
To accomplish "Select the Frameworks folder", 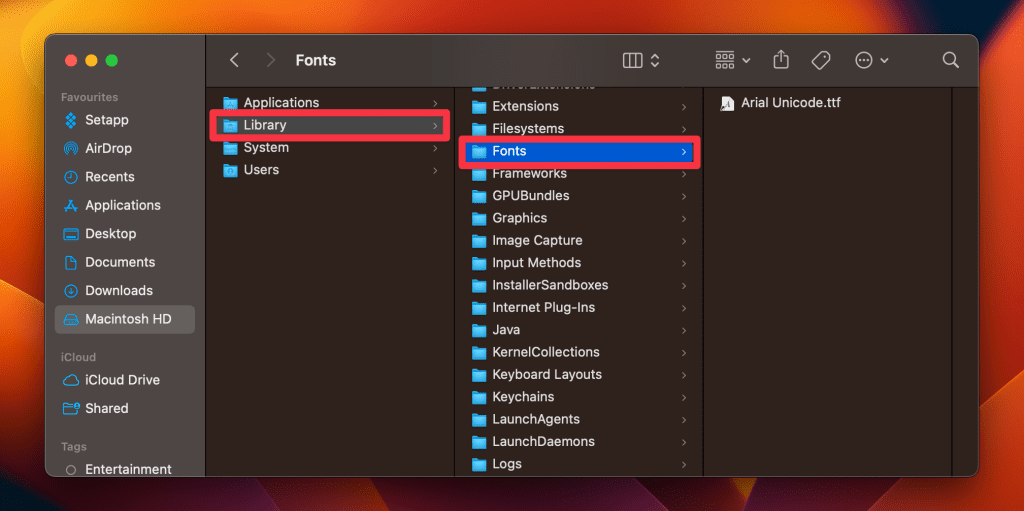I will pyautogui.click(x=529, y=173).
